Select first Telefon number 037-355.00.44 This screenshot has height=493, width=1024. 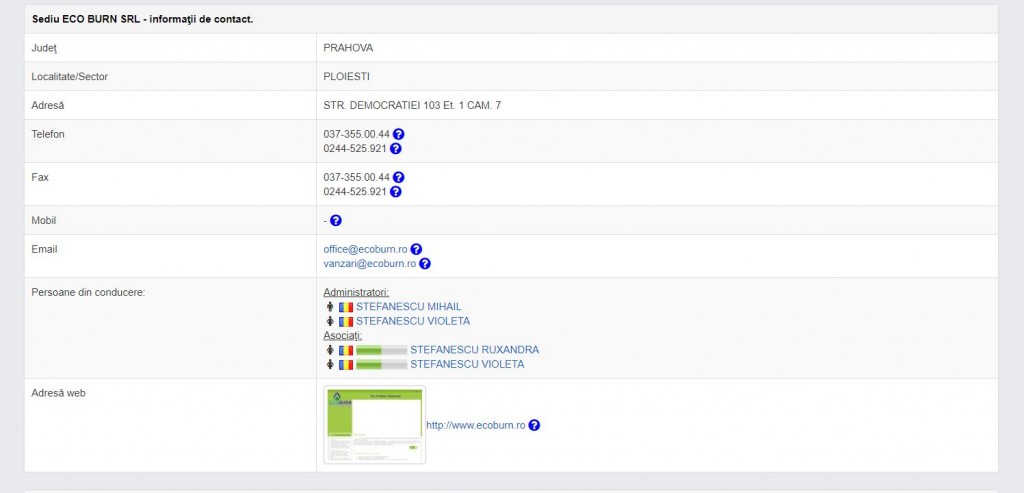click(x=357, y=134)
